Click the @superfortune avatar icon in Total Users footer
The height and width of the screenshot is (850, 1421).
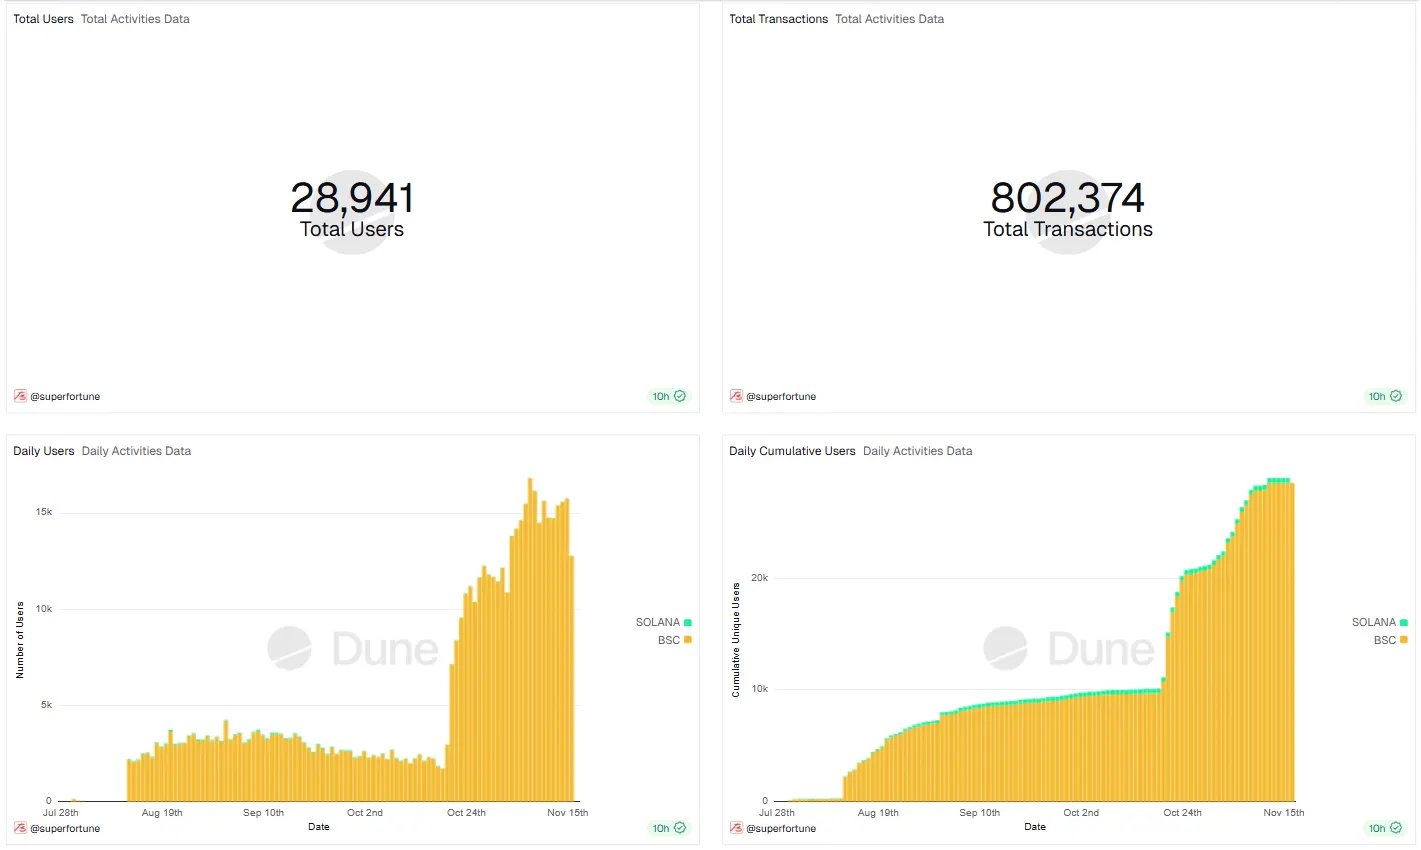click(x=20, y=396)
